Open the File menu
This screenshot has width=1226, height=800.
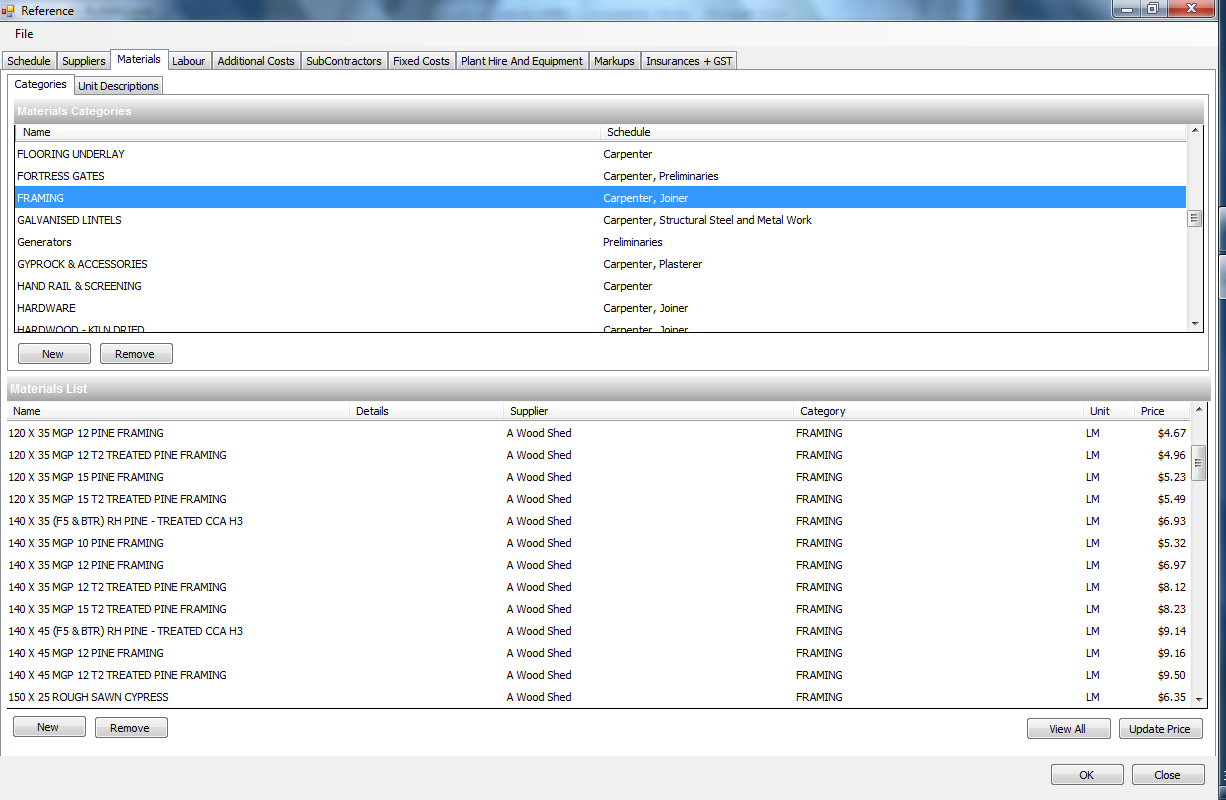(x=24, y=34)
